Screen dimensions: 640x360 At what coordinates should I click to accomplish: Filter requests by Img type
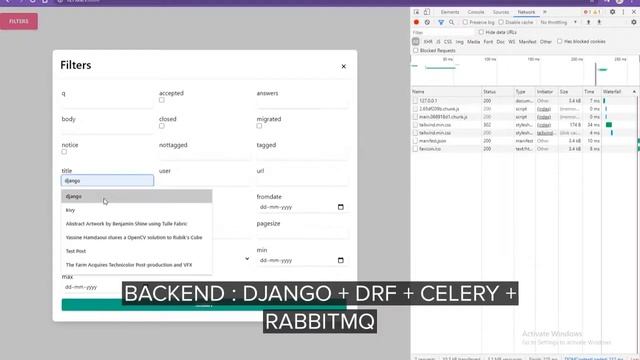coord(460,42)
